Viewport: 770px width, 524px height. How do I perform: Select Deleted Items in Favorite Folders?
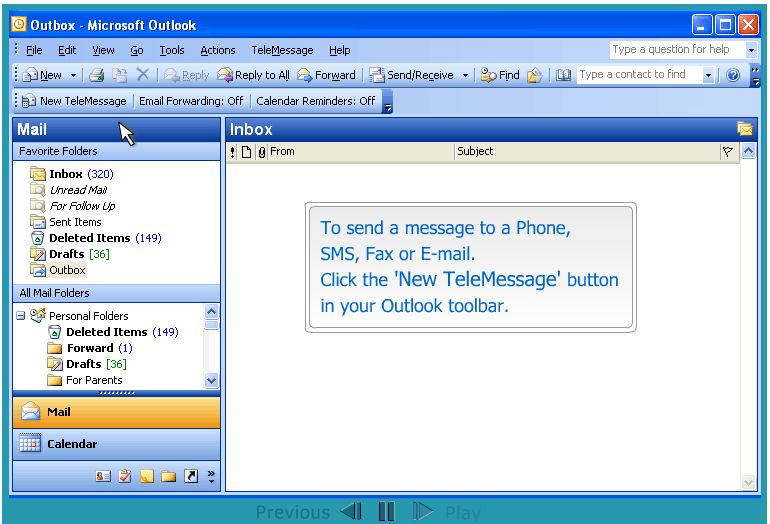pyautogui.click(x=95, y=238)
